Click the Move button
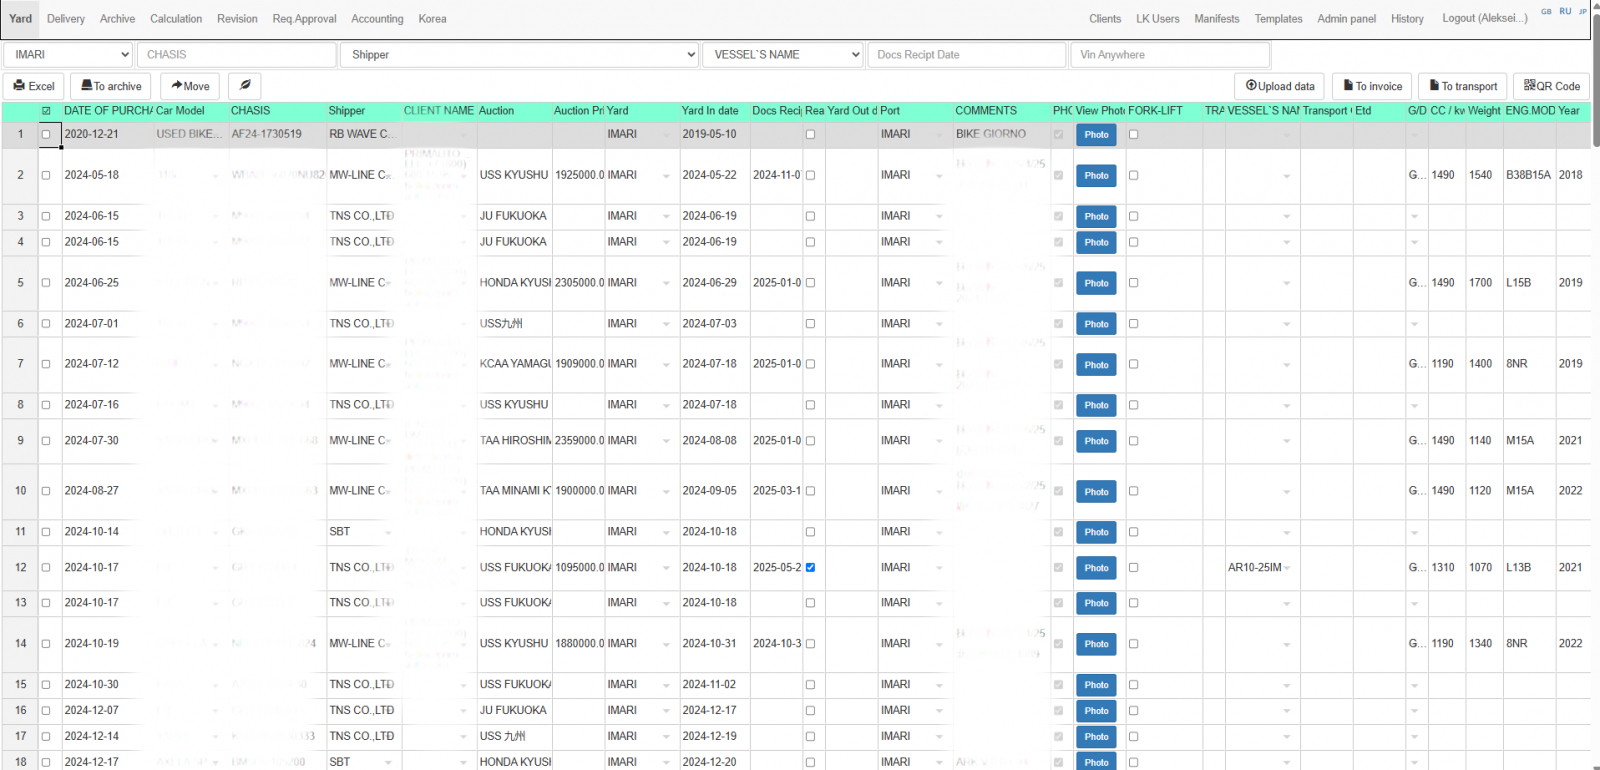This screenshot has height=770, width=1600. point(190,86)
